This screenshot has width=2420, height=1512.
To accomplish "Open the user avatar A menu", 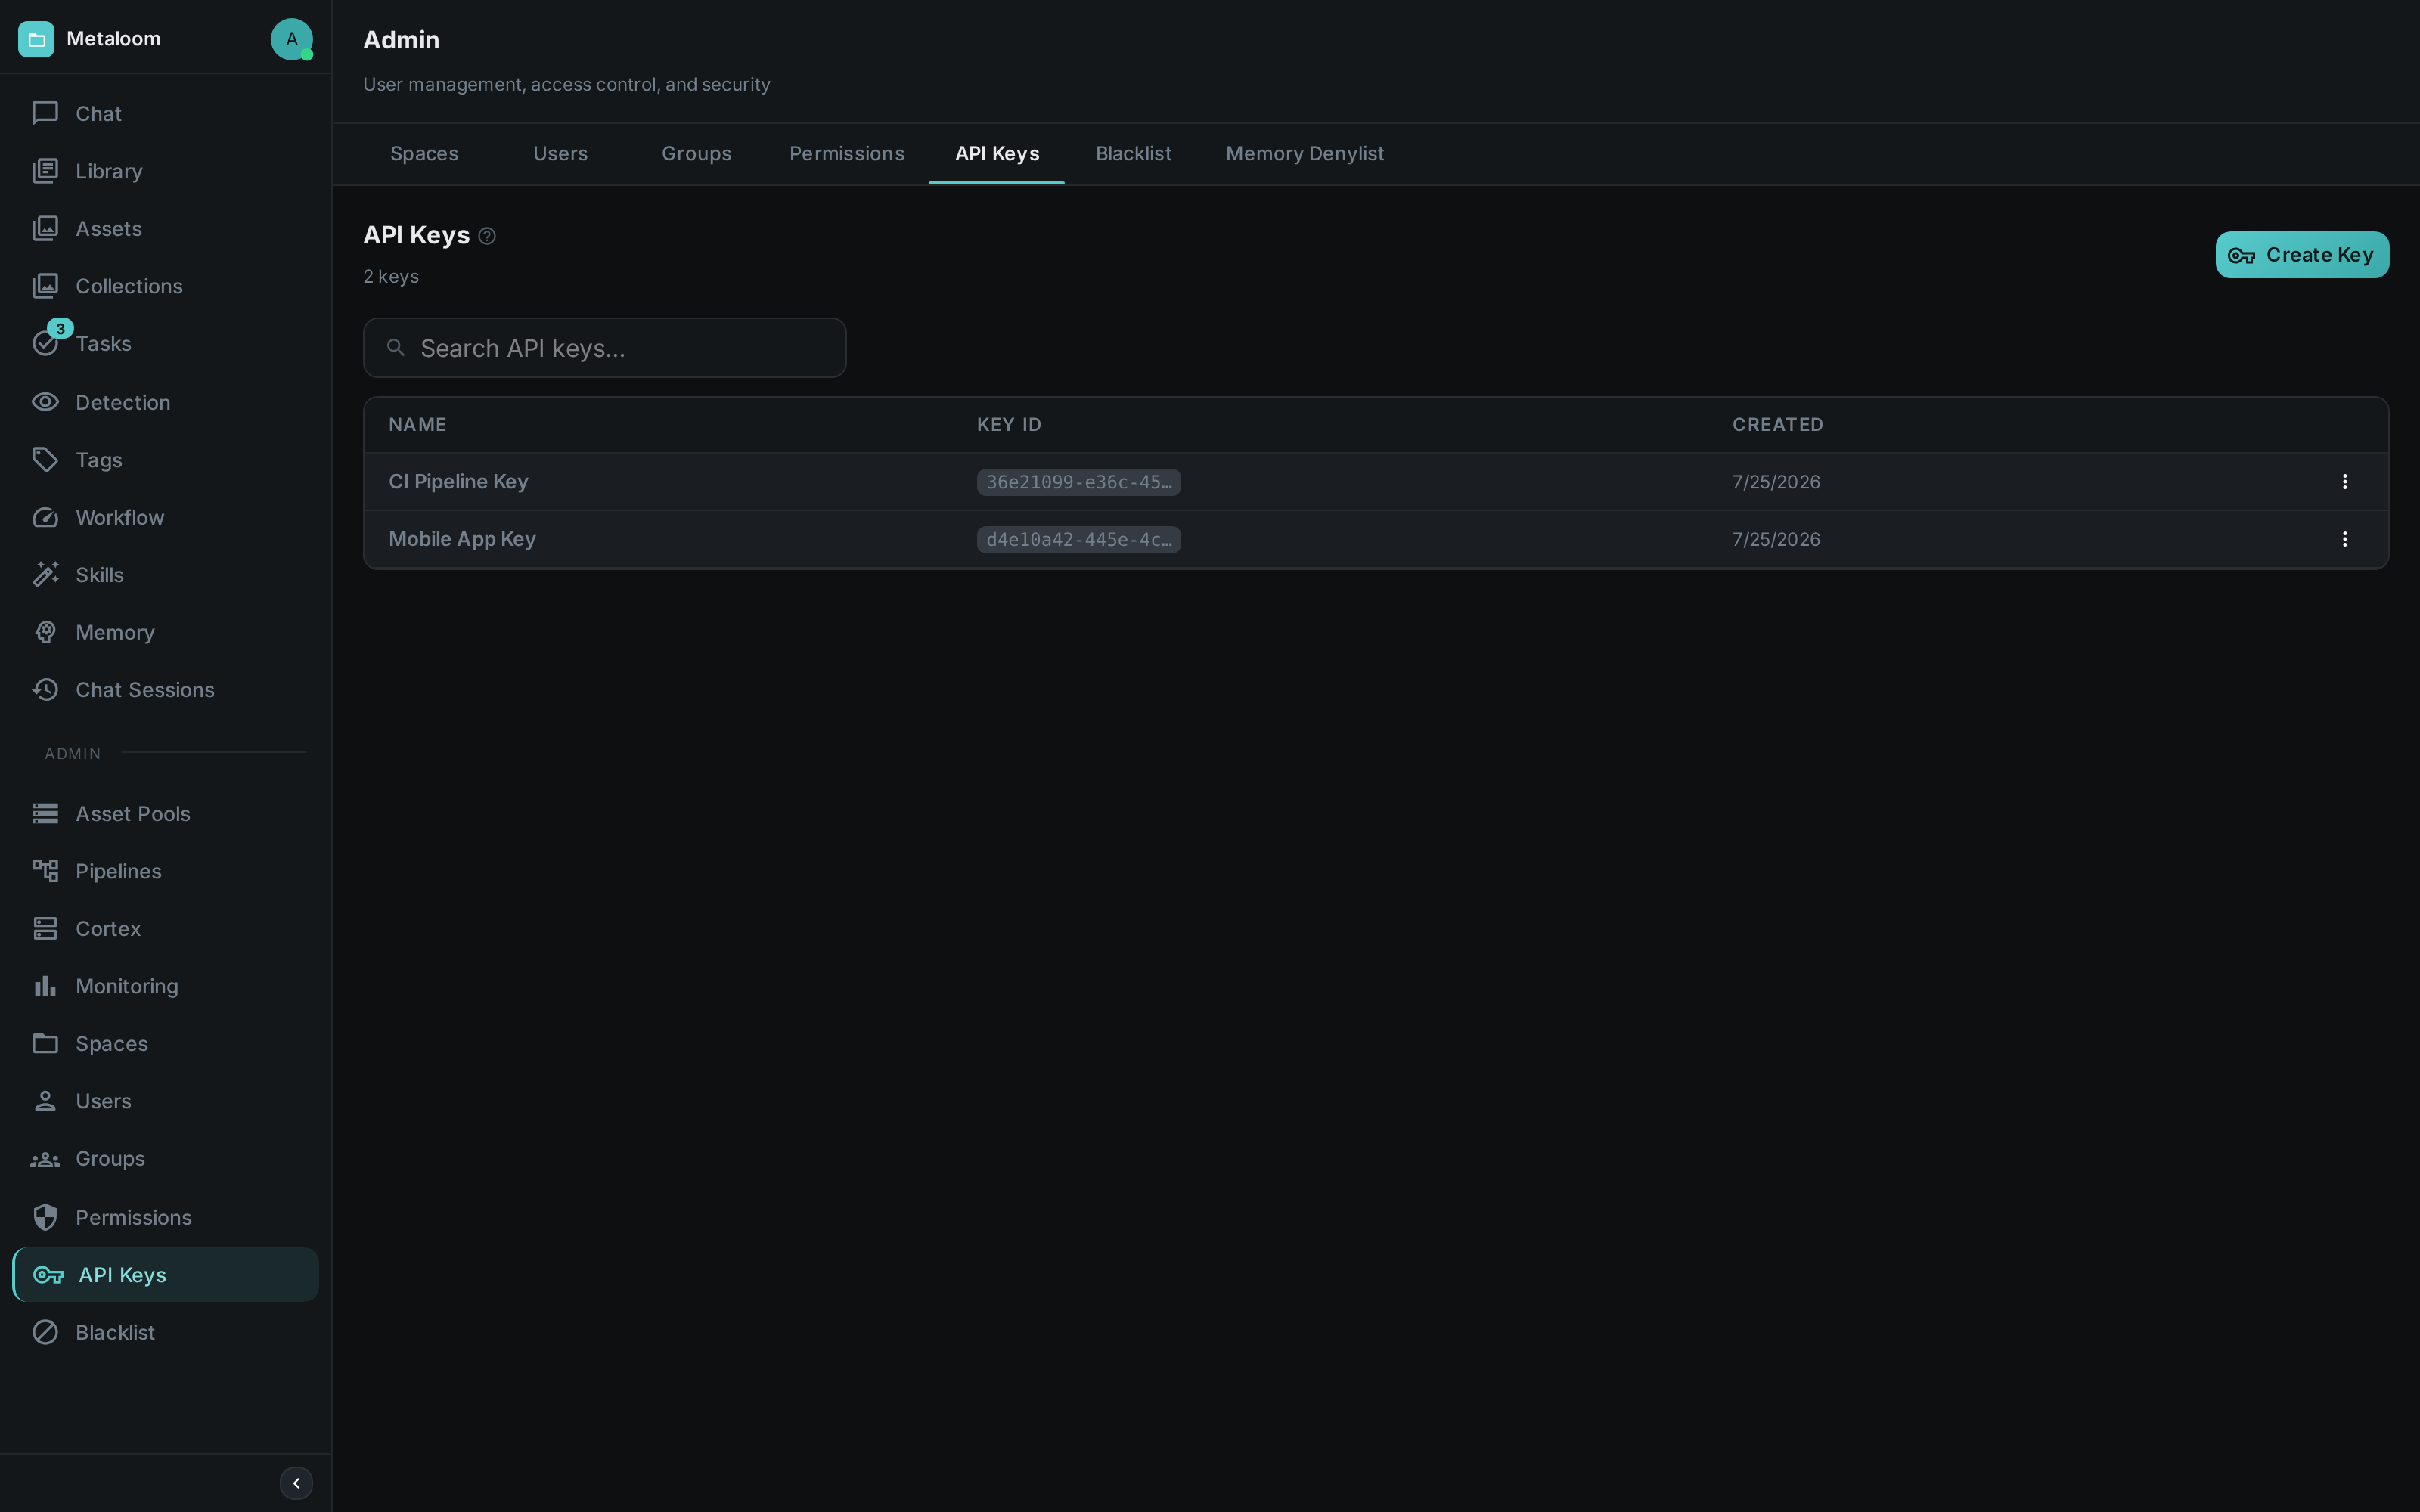I will pyautogui.click(x=291, y=39).
